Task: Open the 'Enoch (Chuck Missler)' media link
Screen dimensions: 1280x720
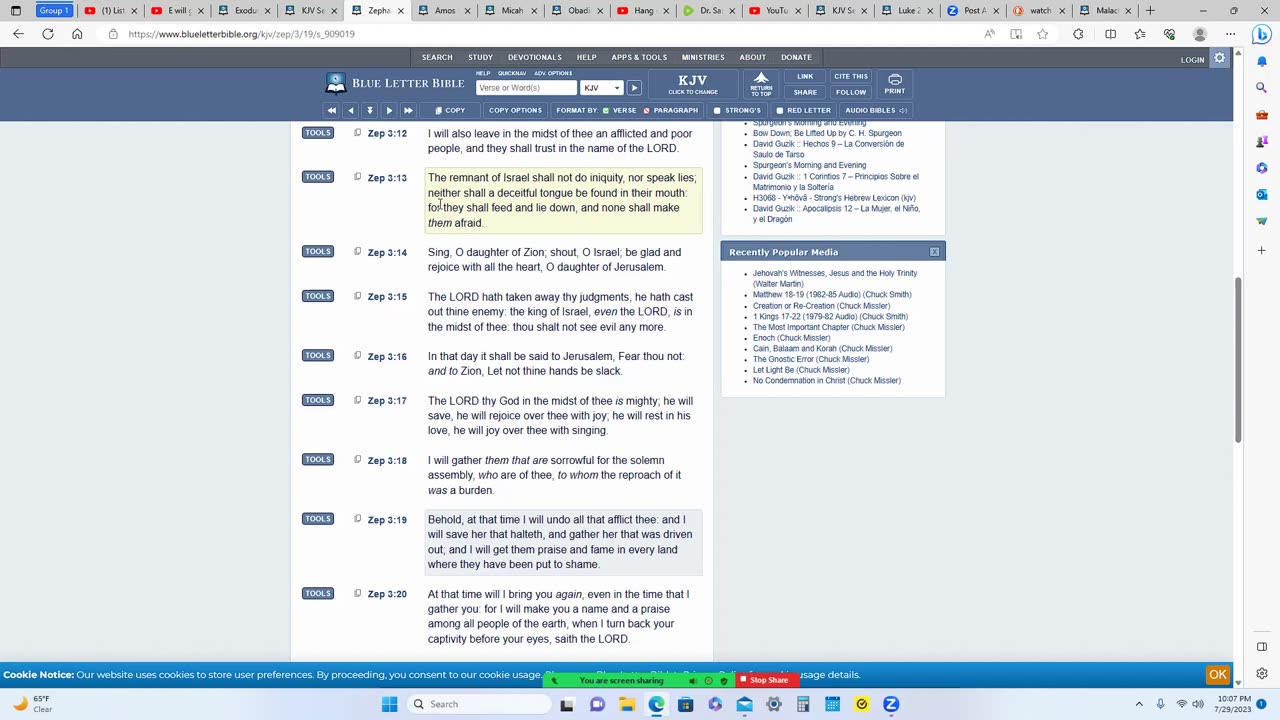Action: point(791,338)
